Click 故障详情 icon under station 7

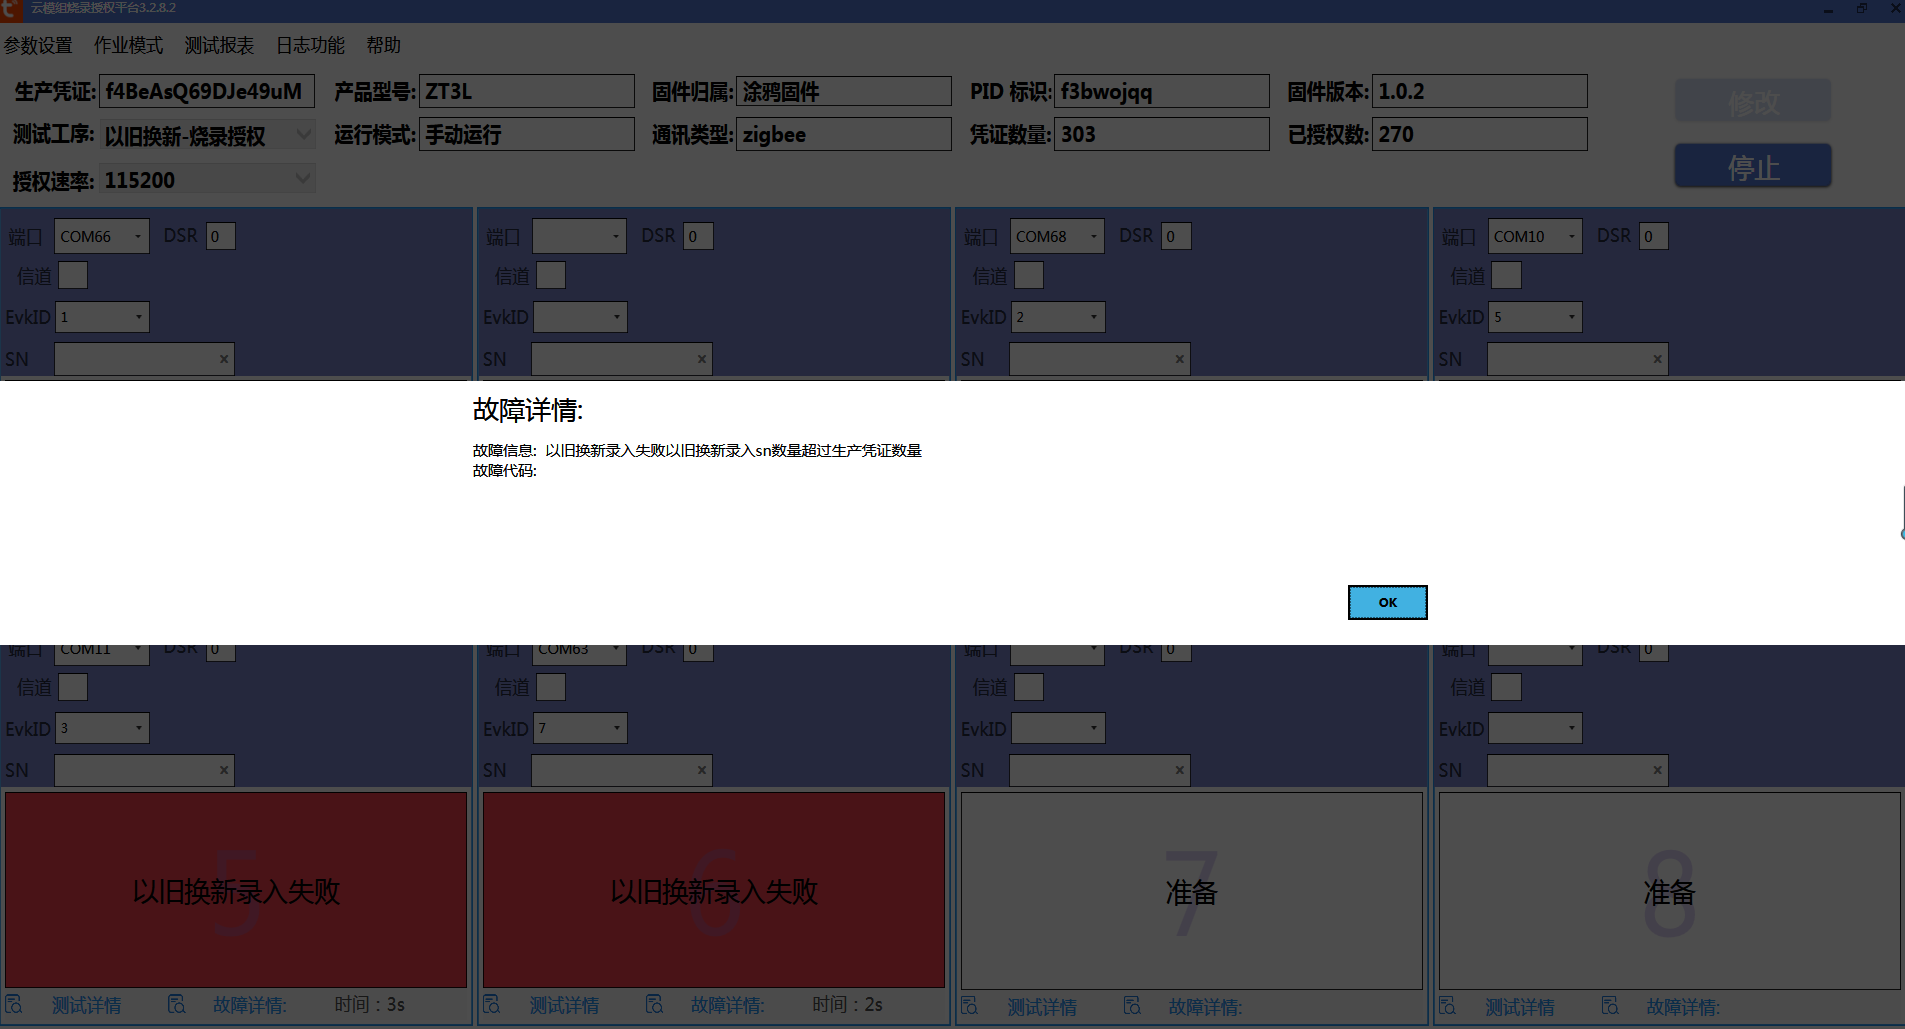(1133, 1006)
